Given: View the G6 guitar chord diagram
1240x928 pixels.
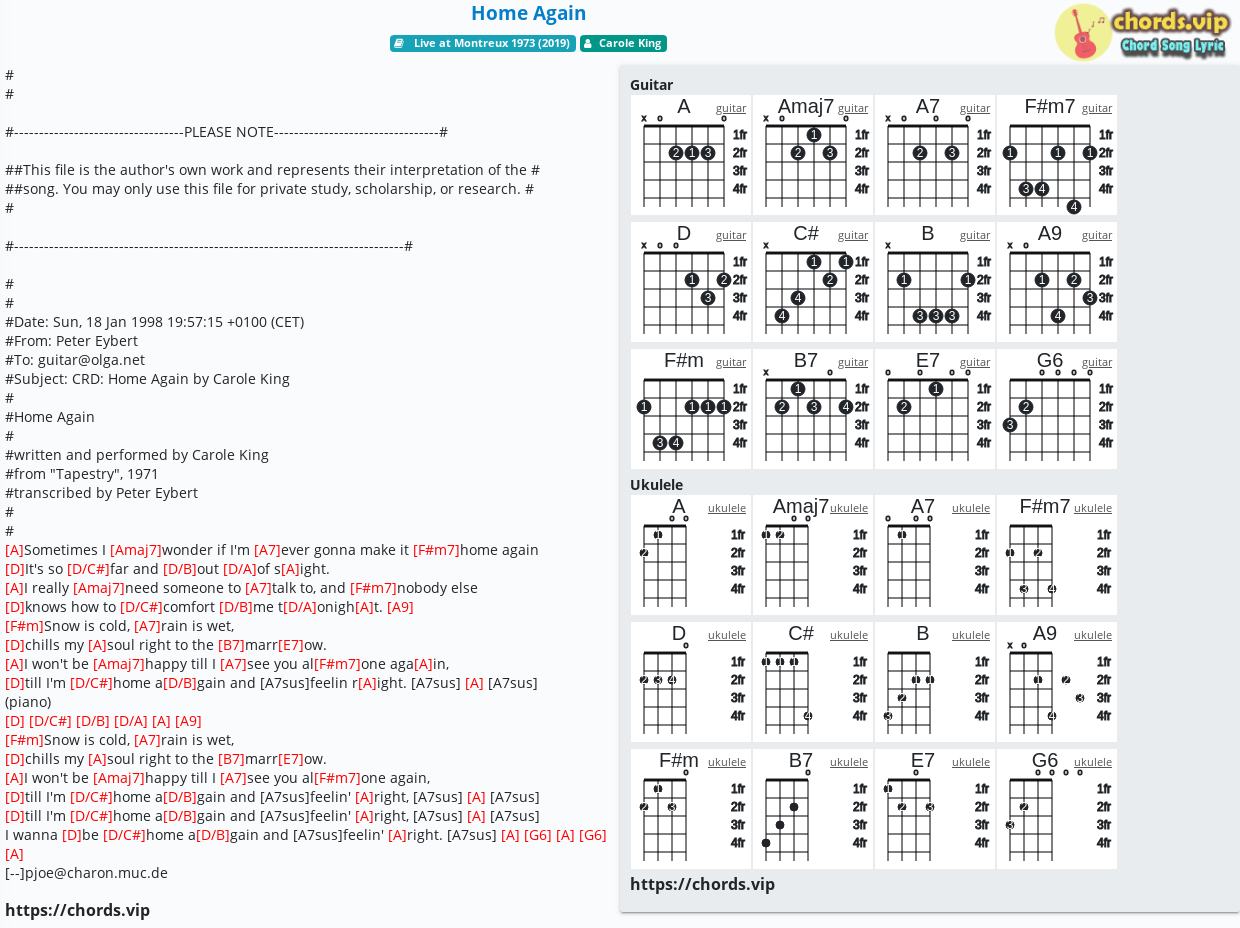Looking at the screenshot, I should [x=1057, y=409].
